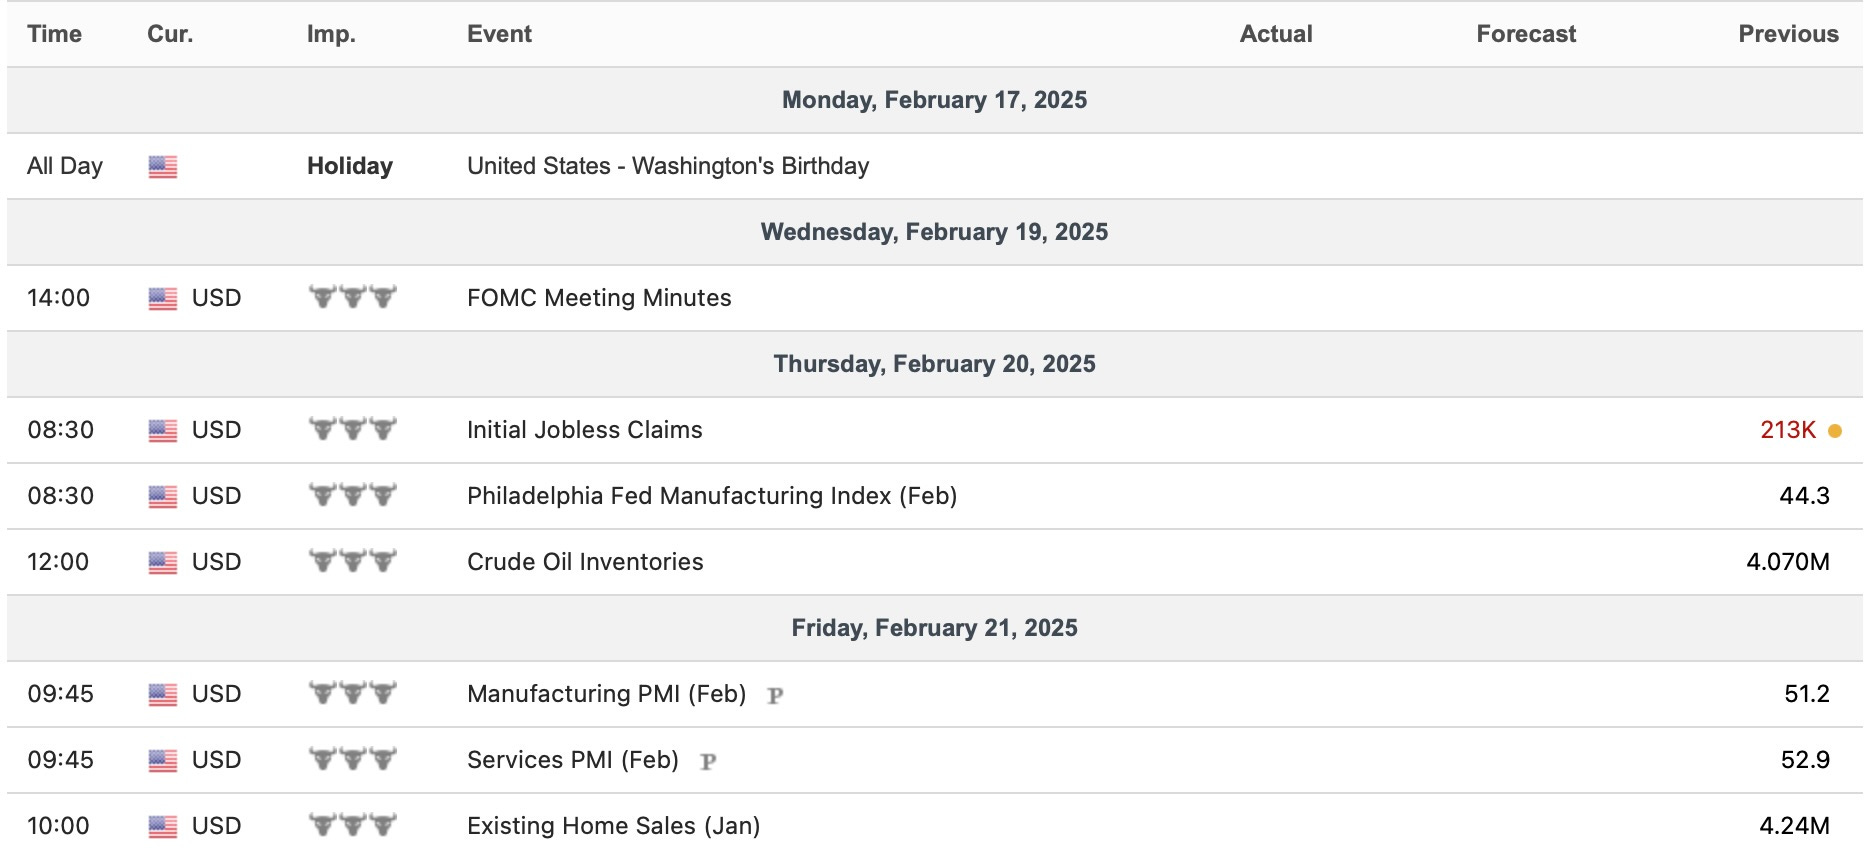Viewport: 1864px width, 851px height.
Task: Open the Initial Jobless Claims event
Action: click(x=584, y=430)
